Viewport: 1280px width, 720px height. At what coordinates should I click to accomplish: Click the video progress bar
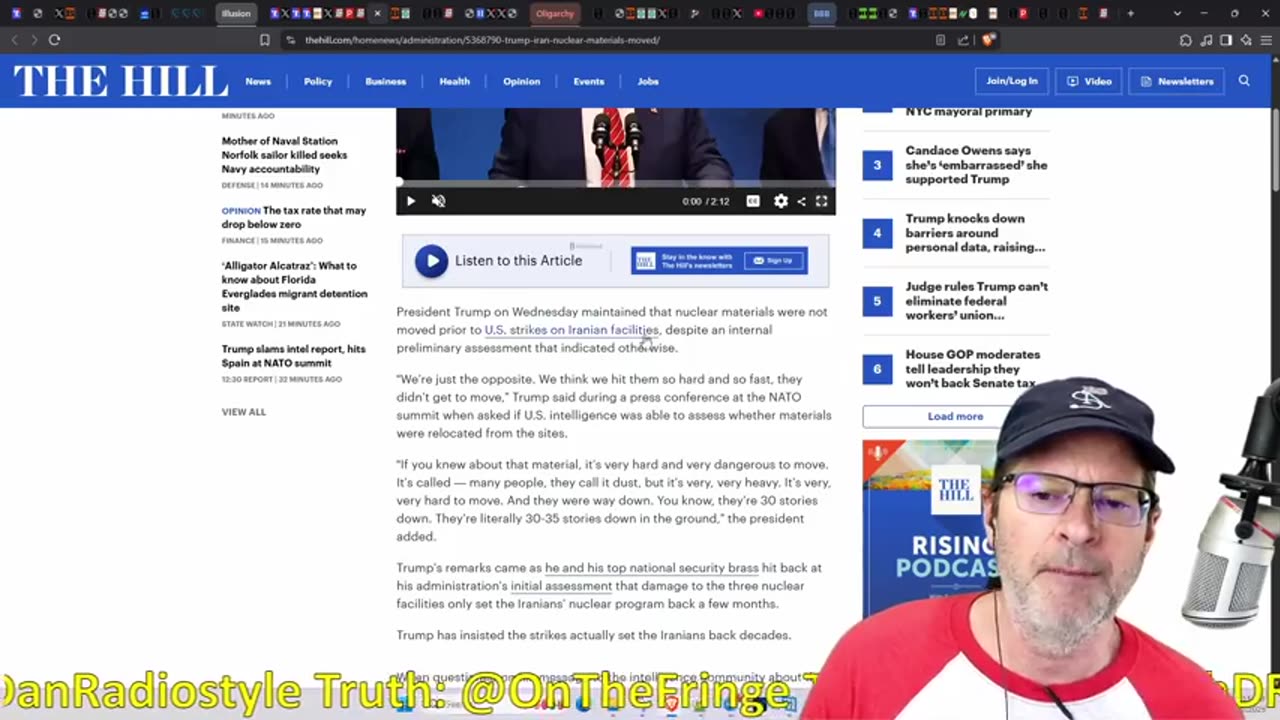pyautogui.click(x=615, y=184)
